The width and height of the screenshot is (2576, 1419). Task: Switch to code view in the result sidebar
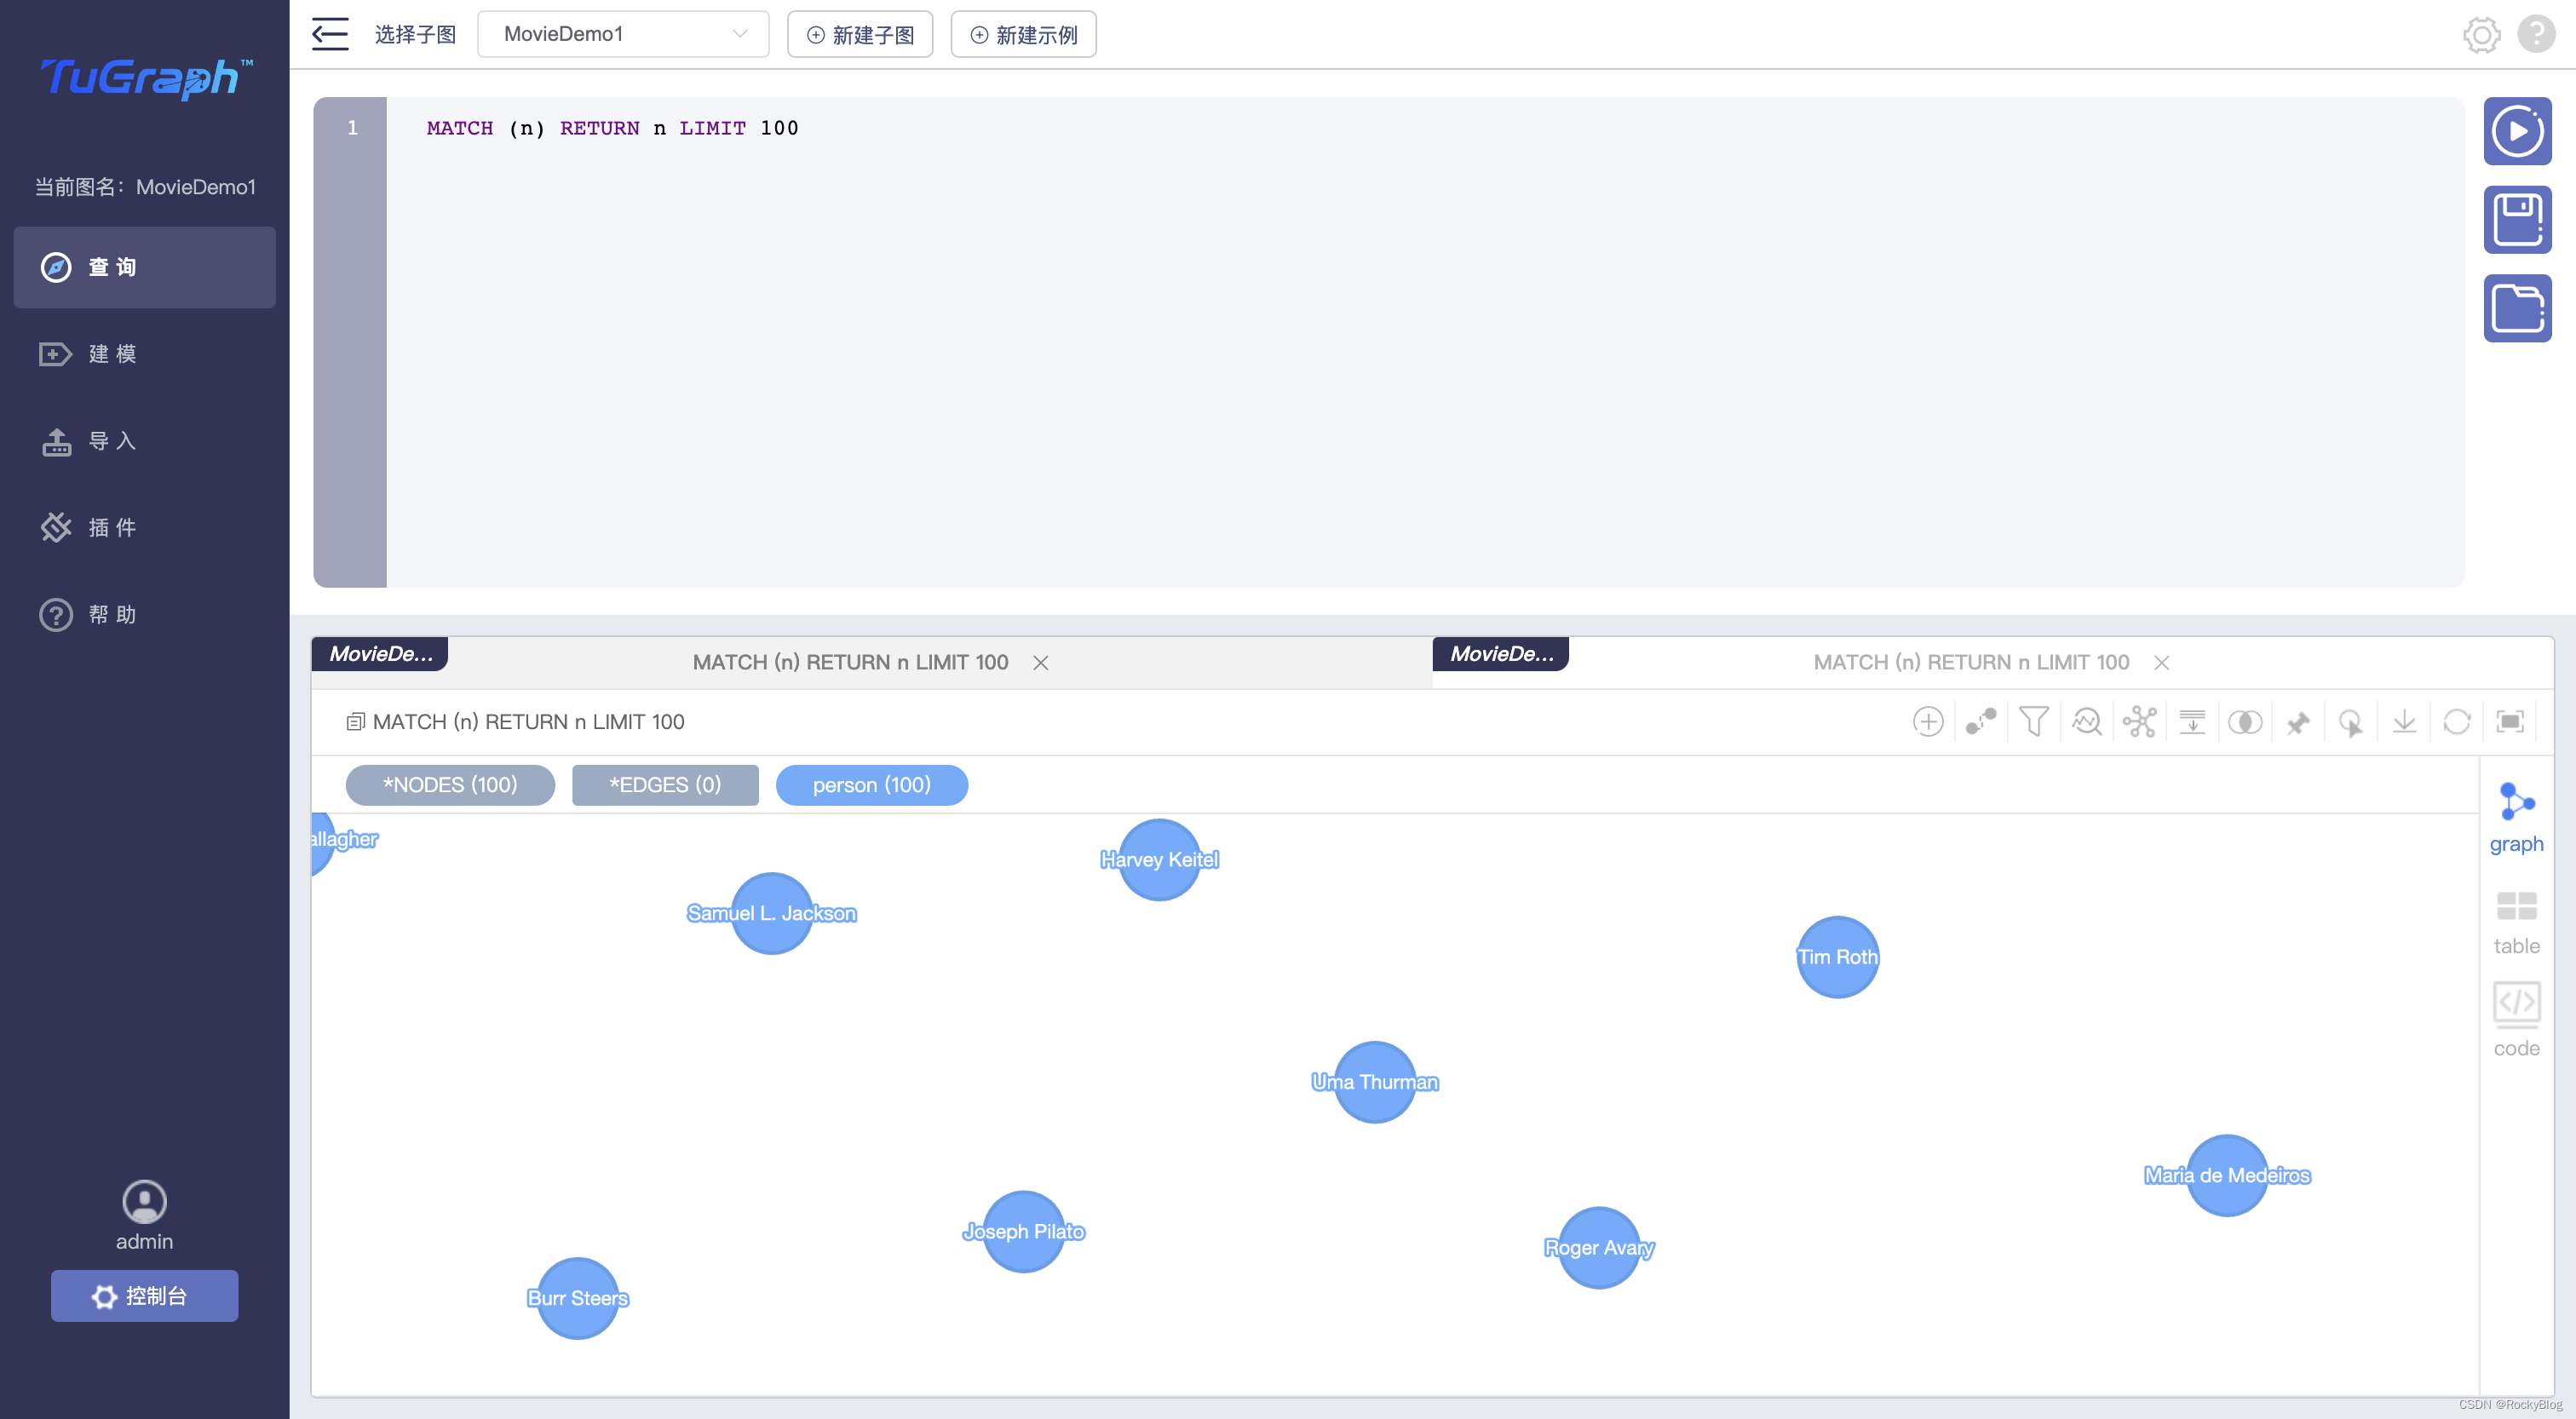click(2516, 1020)
